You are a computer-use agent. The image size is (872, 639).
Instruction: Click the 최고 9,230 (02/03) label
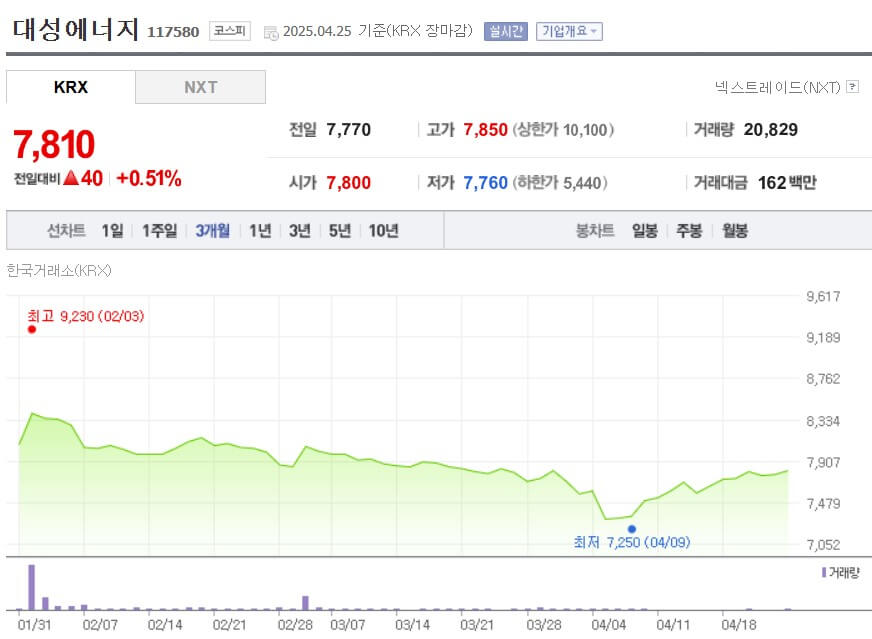tap(86, 316)
